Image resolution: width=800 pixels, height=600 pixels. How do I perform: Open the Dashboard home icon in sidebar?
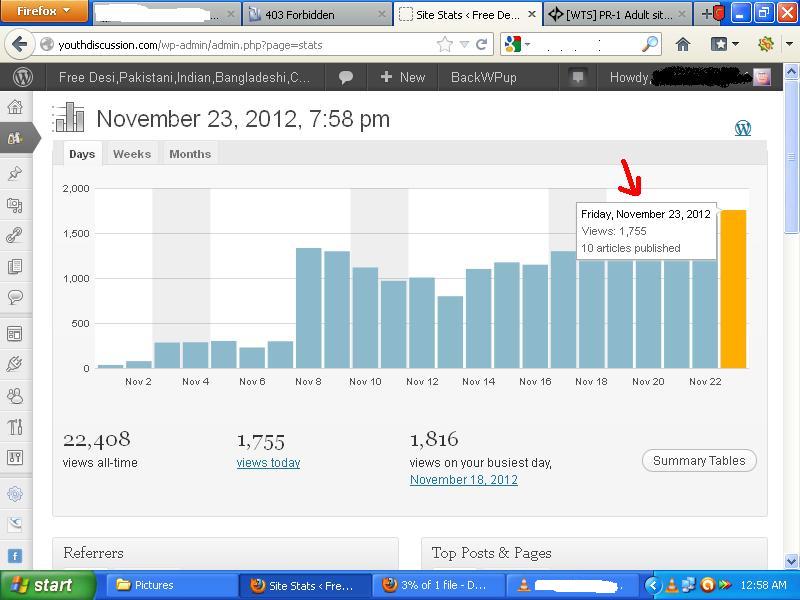click(15, 107)
